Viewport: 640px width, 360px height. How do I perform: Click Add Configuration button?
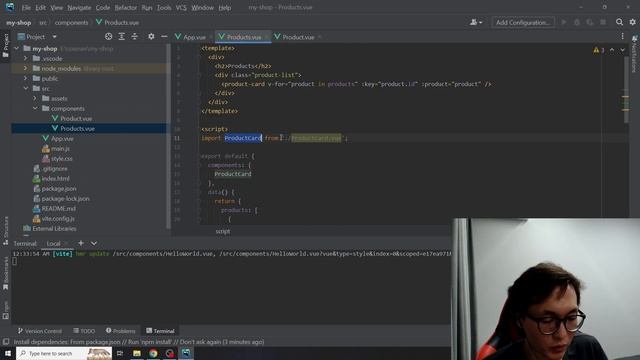[523, 22]
